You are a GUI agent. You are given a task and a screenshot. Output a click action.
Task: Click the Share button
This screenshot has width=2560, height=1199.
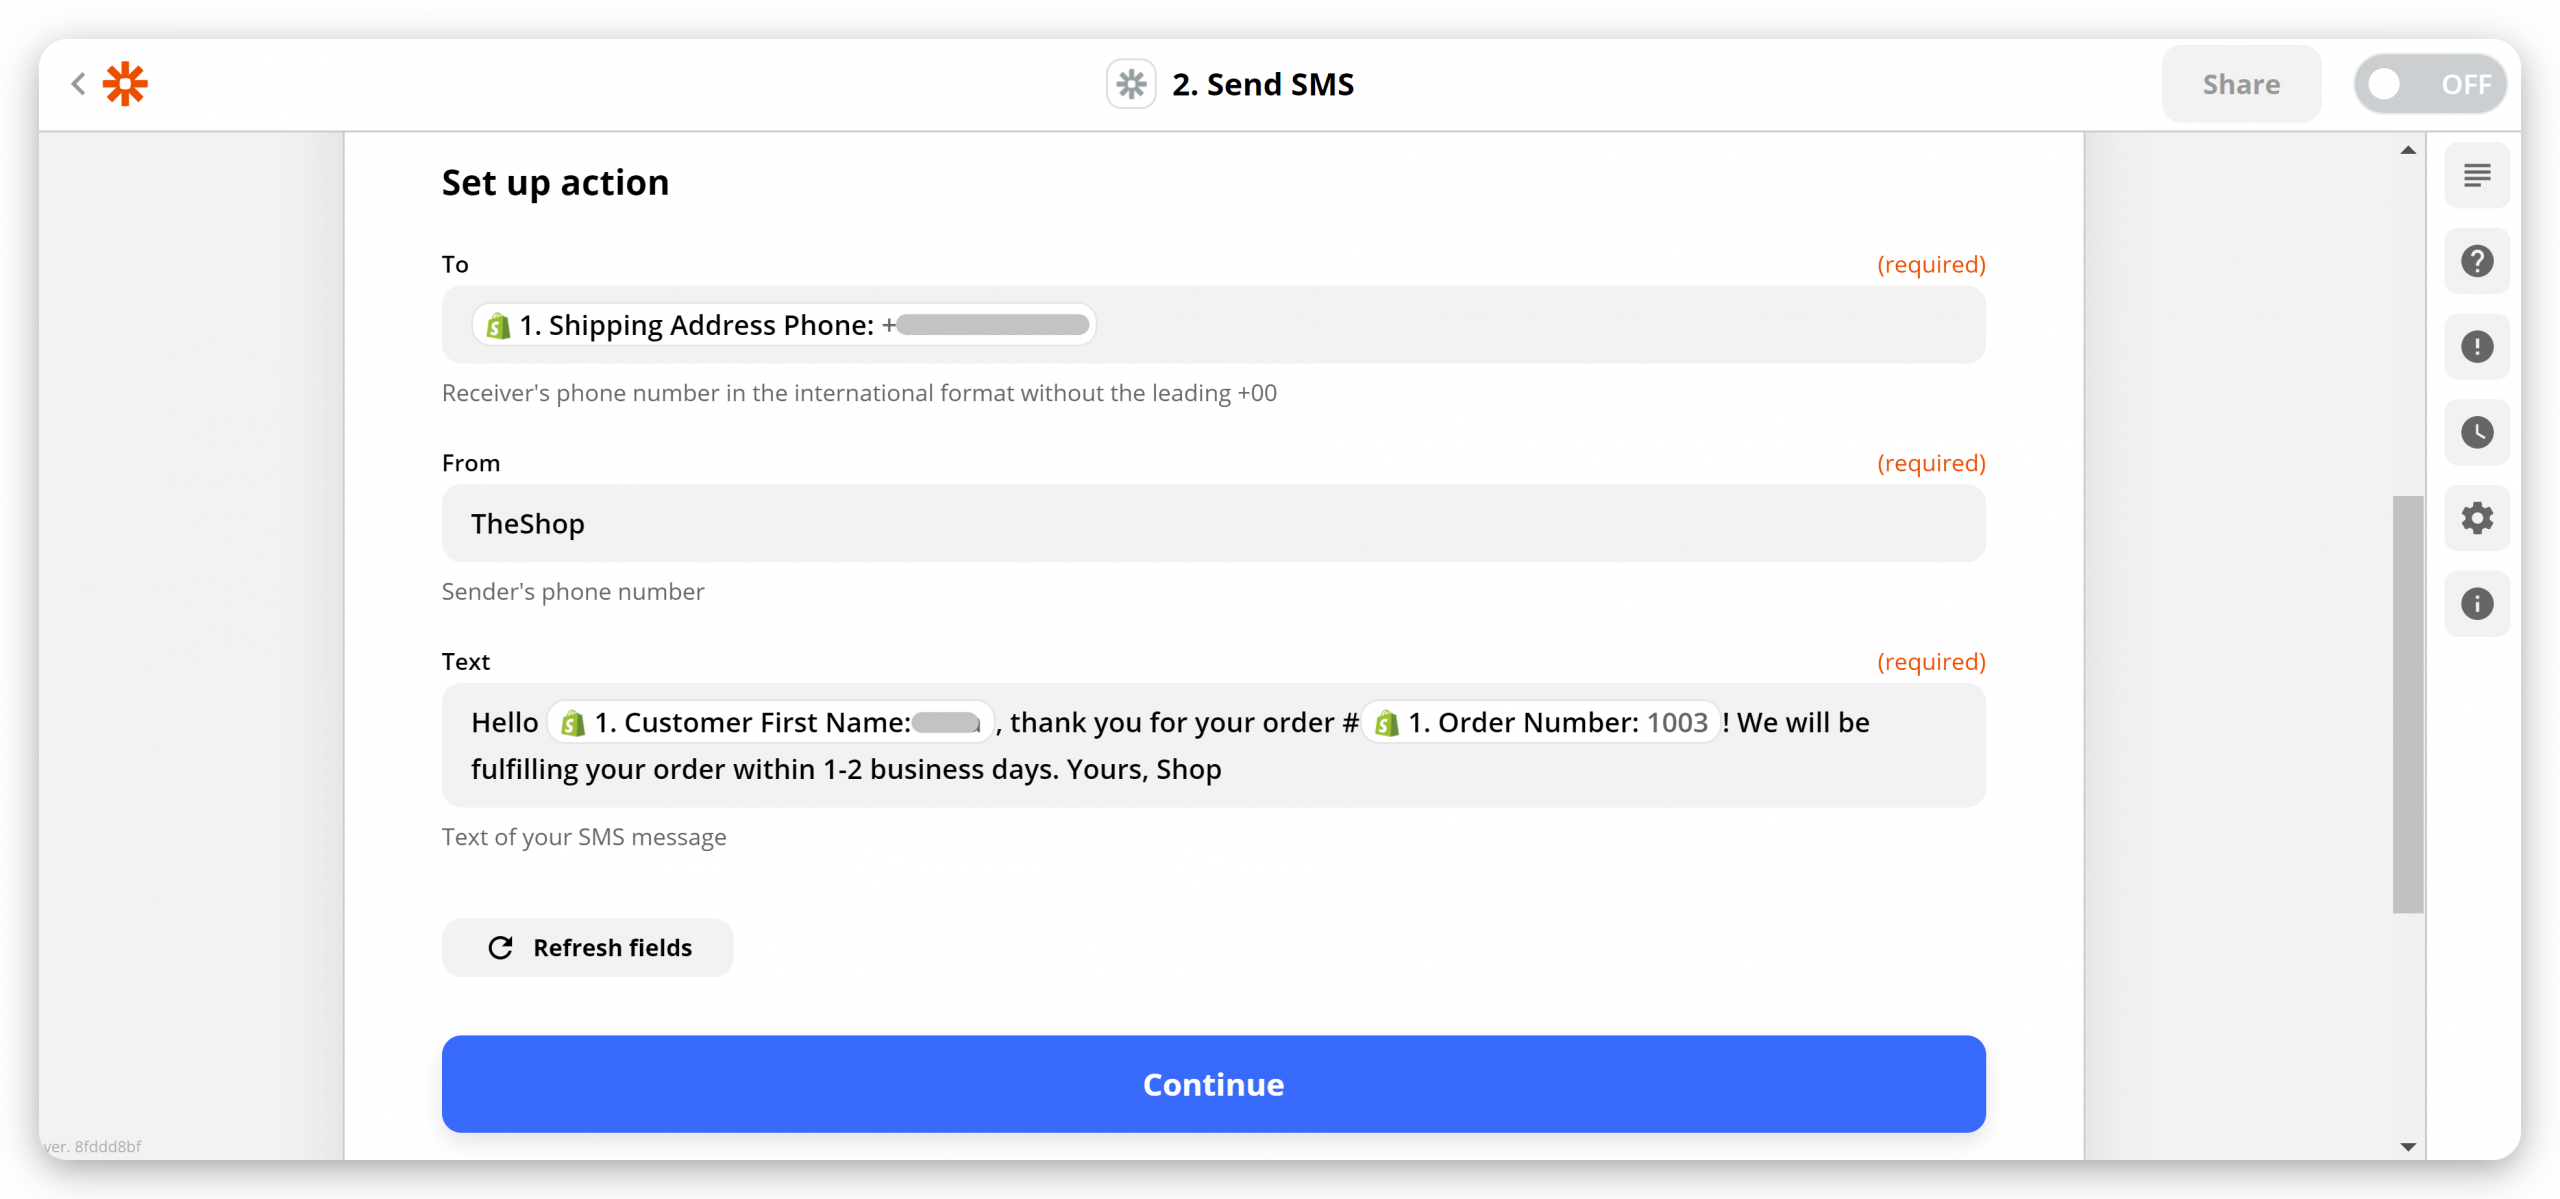pyautogui.click(x=2241, y=84)
